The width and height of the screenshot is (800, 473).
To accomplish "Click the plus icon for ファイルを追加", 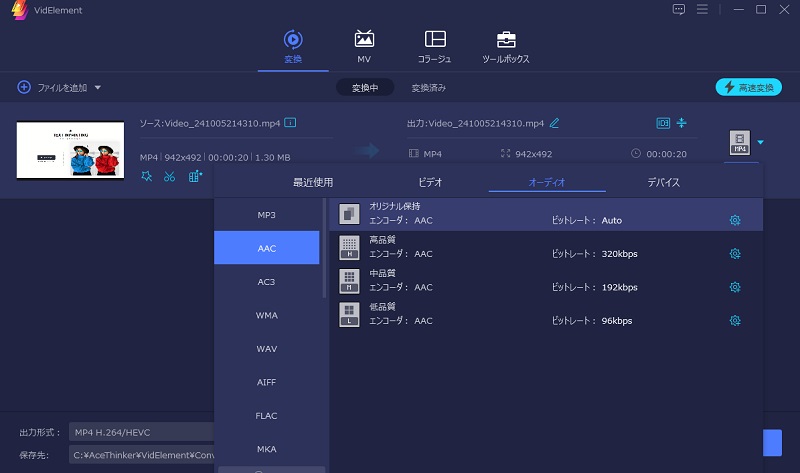I will [x=24, y=87].
